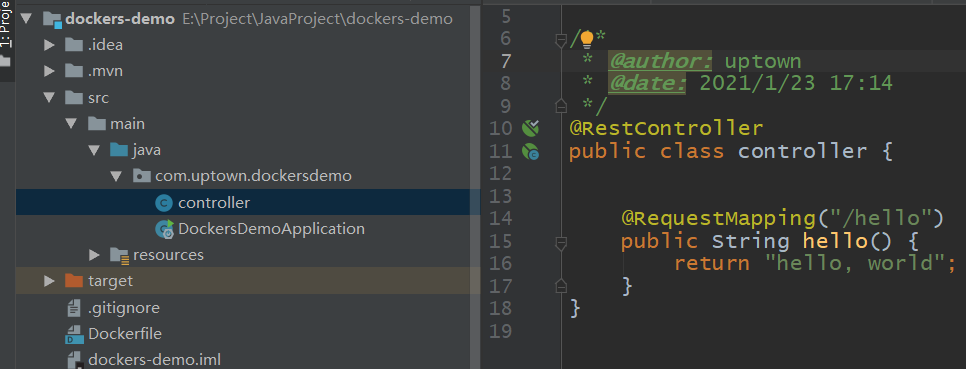The height and width of the screenshot is (369, 966).
Task: Click the lightbulb intention icon on line 6
Action: (x=586, y=40)
